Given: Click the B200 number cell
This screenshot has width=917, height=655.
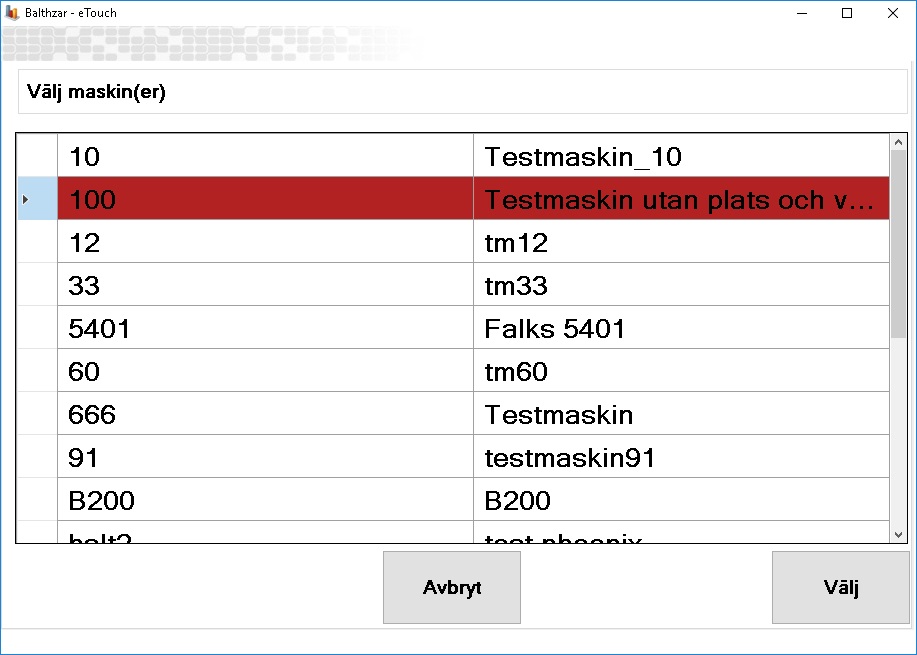Looking at the screenshot, I should coord(265,501).
